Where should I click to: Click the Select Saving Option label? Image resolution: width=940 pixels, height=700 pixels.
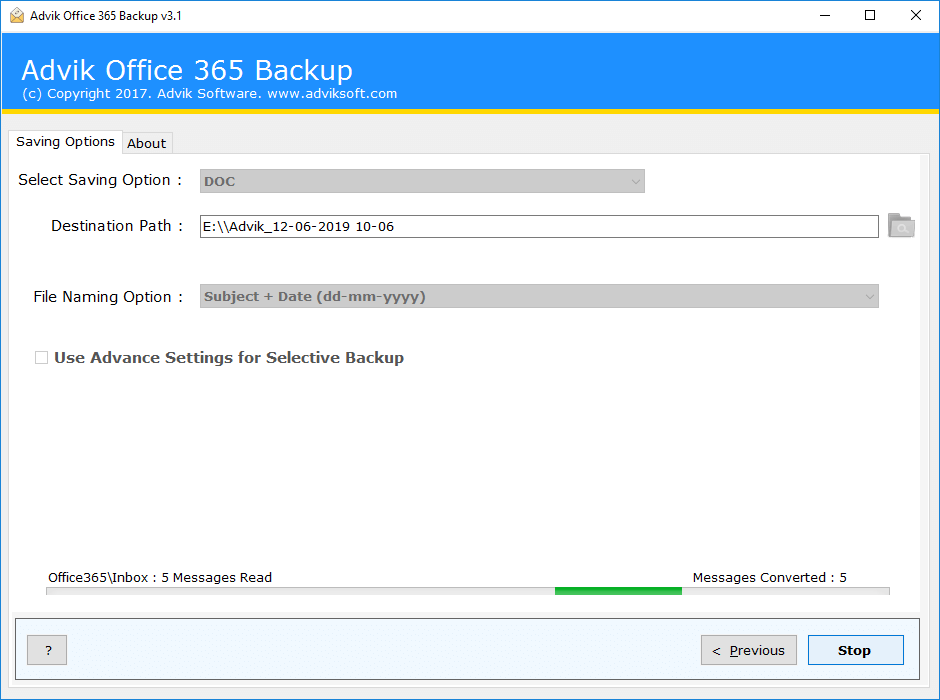coord(100,180)
